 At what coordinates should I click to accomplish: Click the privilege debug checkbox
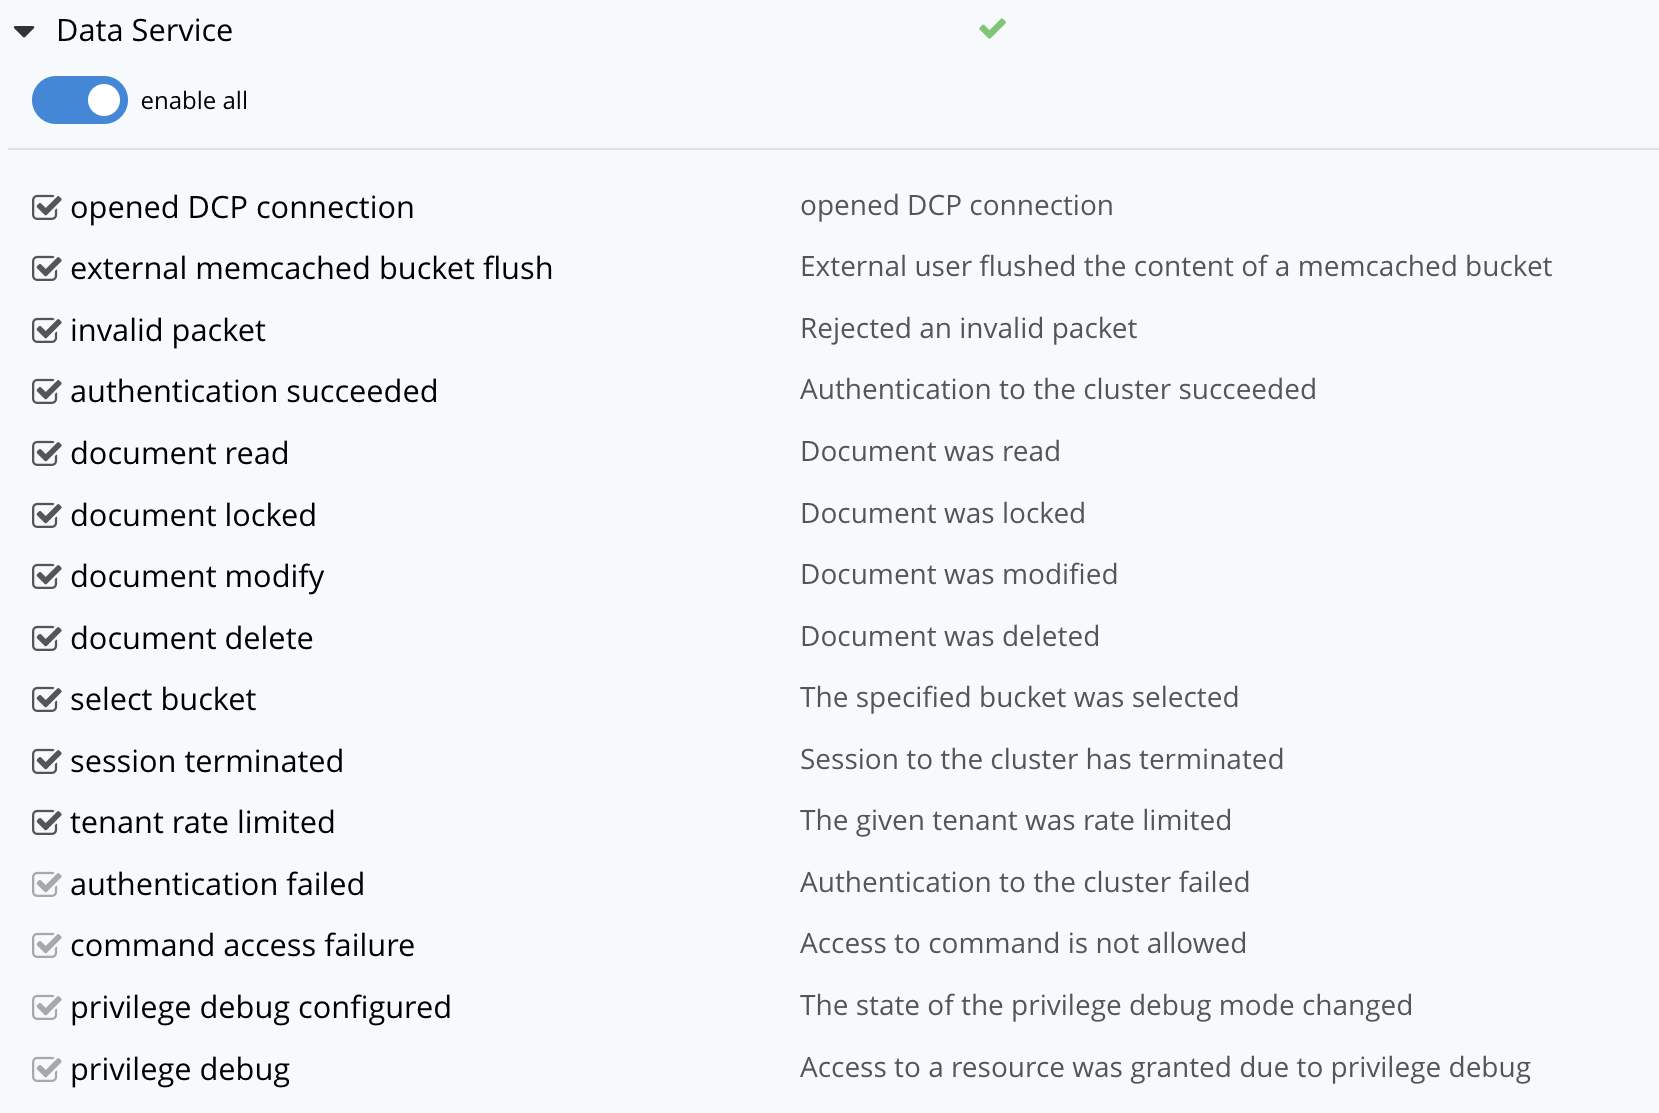point(46,1069)
